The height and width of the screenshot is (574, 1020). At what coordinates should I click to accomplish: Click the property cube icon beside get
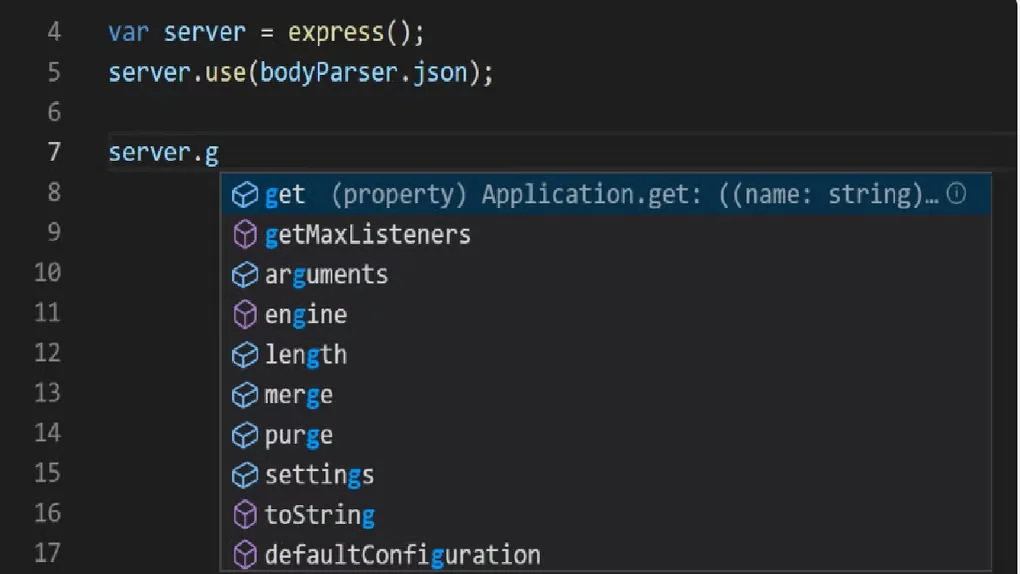(245, 195)
